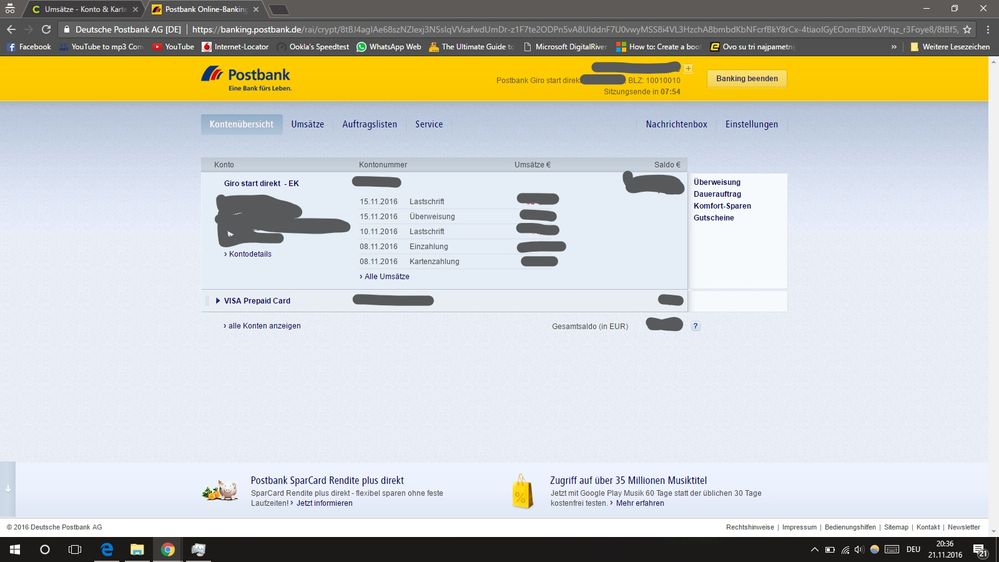This screenshot has width=999, height=562.
Task: Expand the VISA Prepaid Card row
Action: tap(218, 301)
